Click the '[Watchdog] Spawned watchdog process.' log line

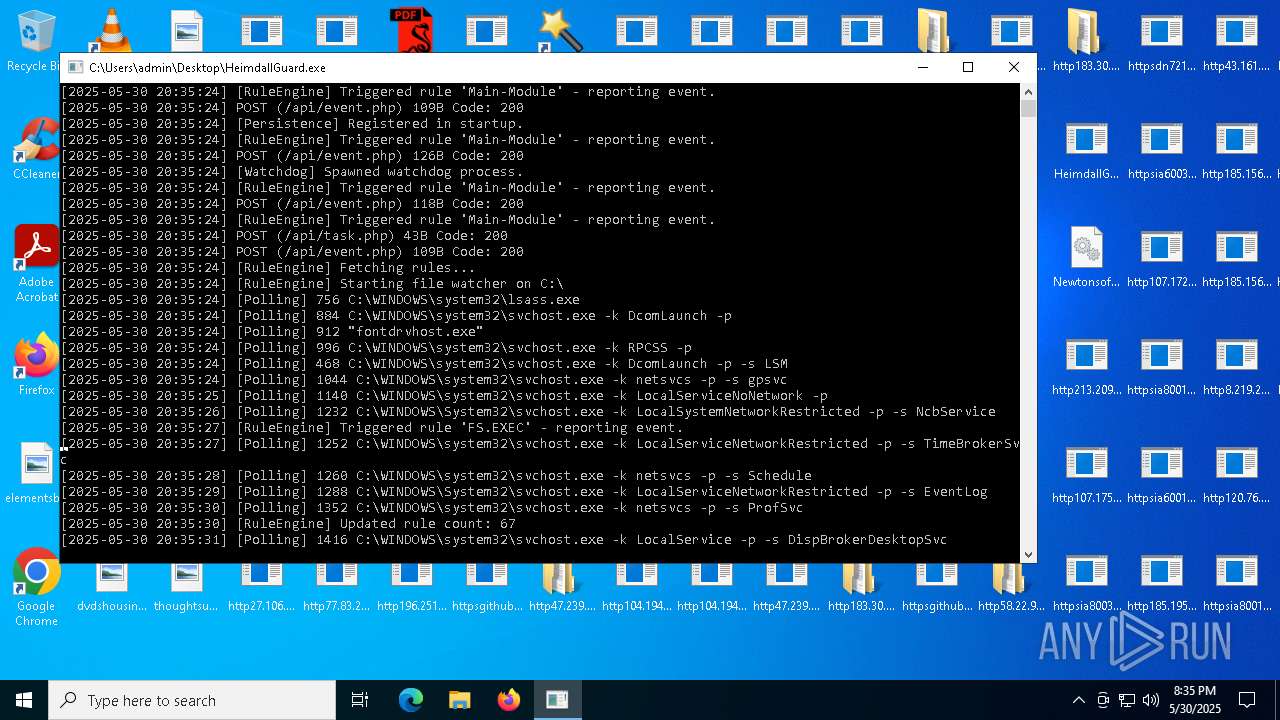pyautogui.click(x=292, y=171)
